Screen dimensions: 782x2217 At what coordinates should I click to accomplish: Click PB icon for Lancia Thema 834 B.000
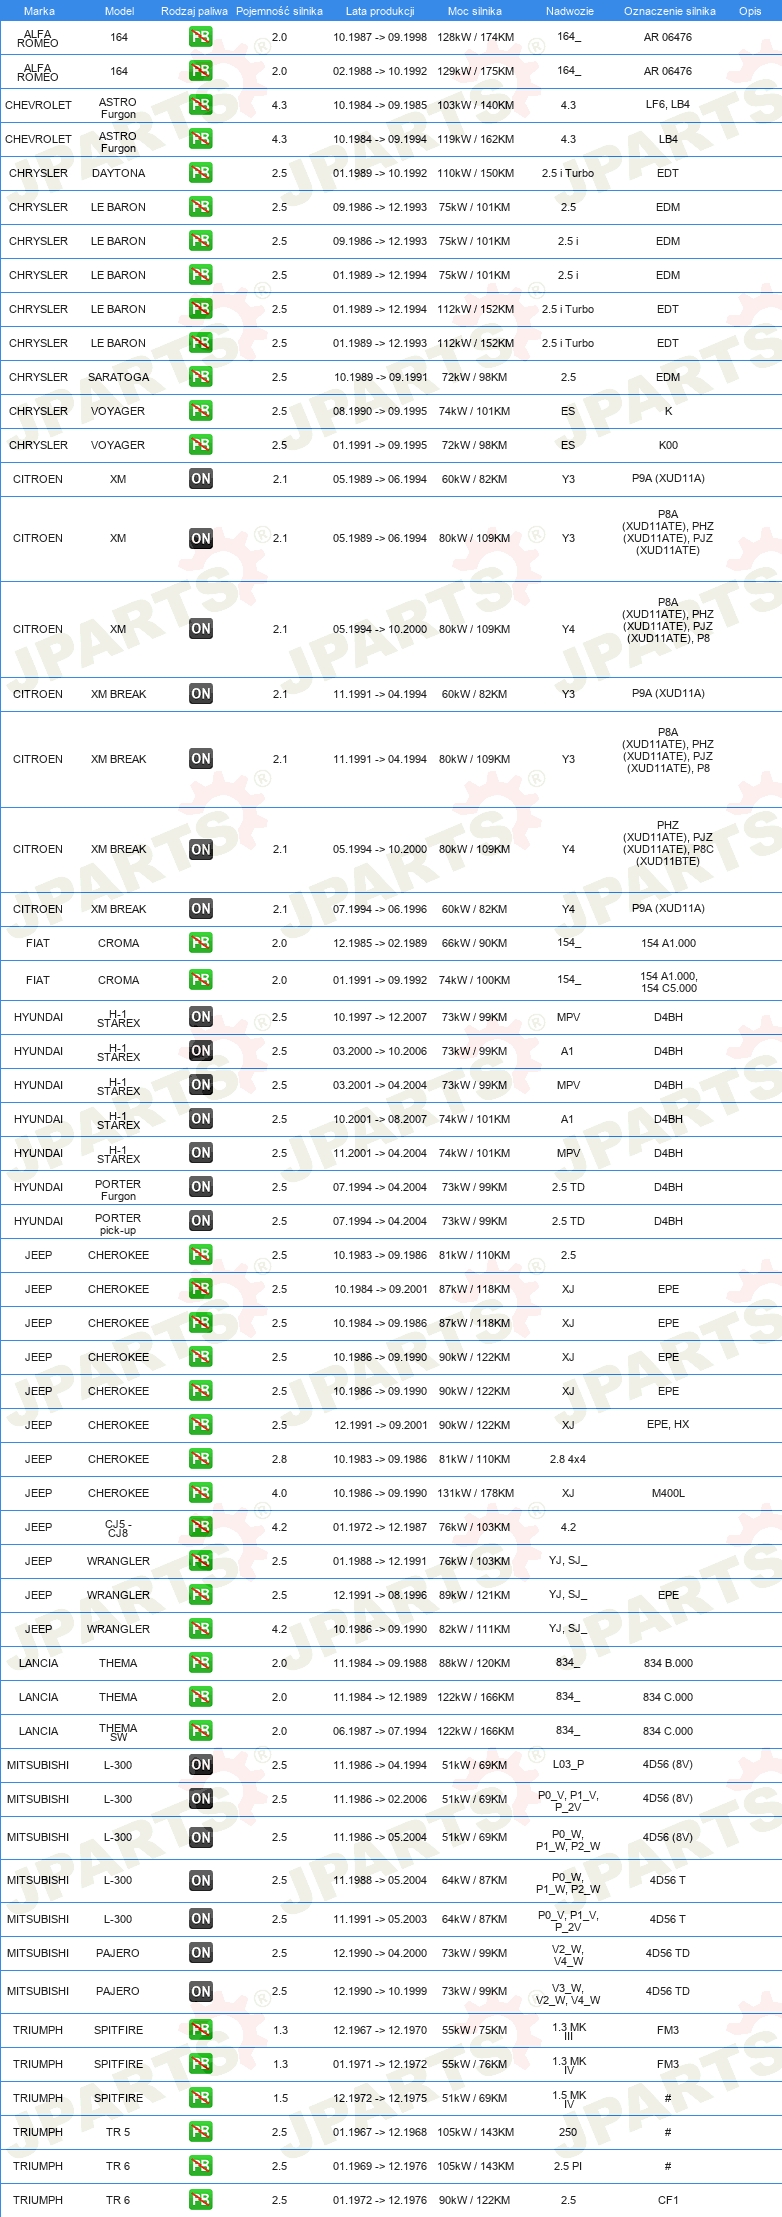(200, 1663)
